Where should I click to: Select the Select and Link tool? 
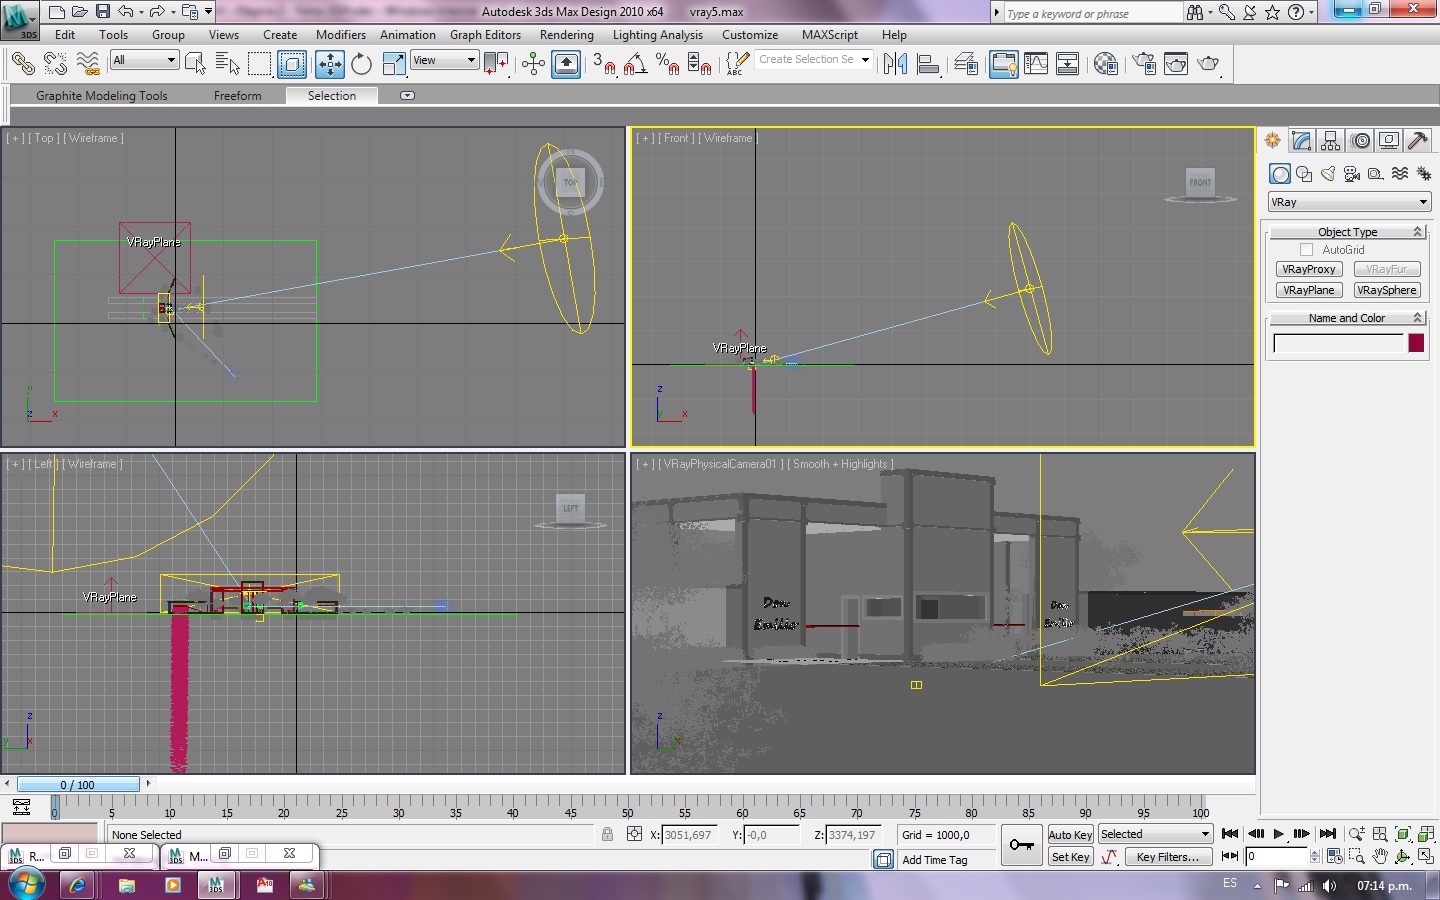tap(22, 64)
